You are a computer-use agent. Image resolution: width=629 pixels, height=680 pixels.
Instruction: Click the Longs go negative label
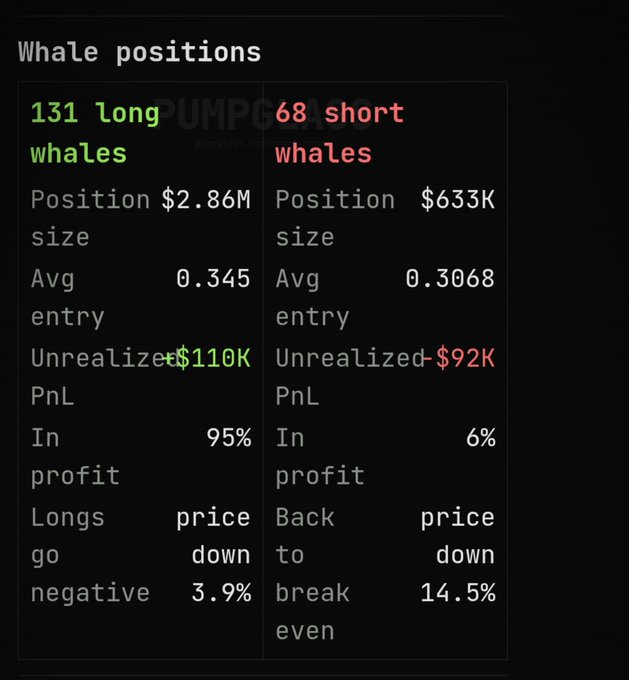click(x=90, y=555)
